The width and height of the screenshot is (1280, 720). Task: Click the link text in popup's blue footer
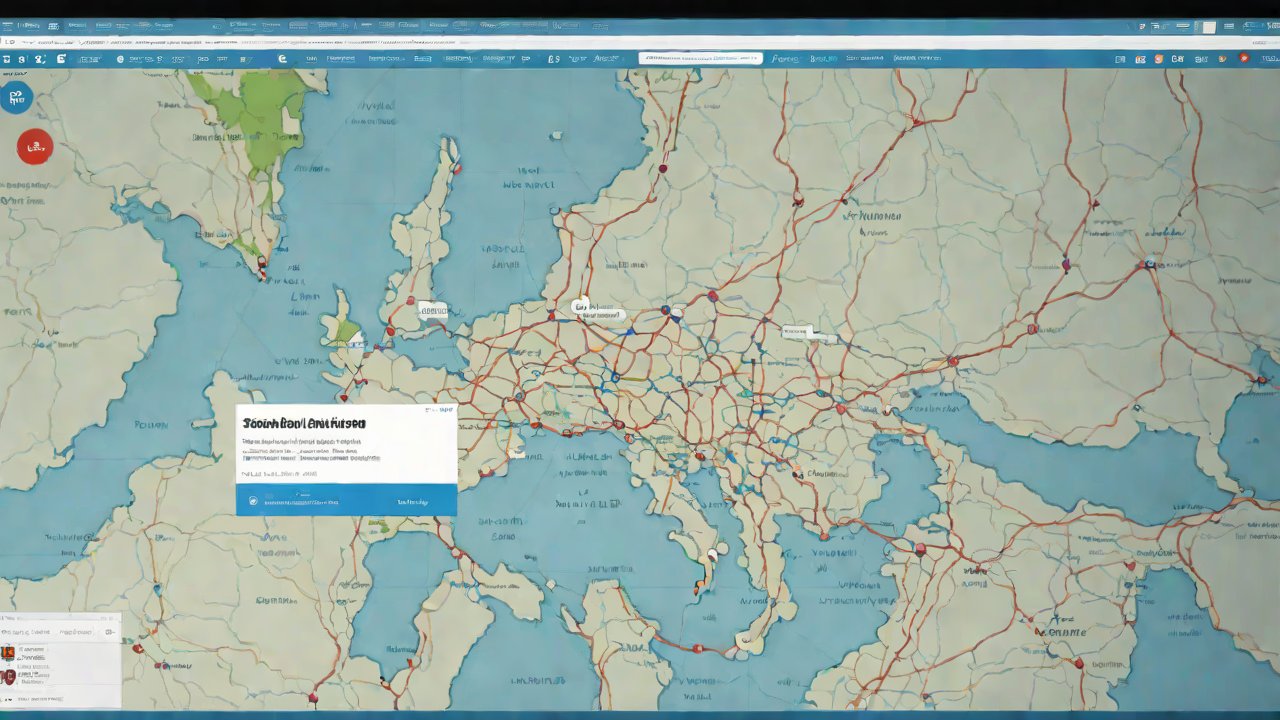300,502
